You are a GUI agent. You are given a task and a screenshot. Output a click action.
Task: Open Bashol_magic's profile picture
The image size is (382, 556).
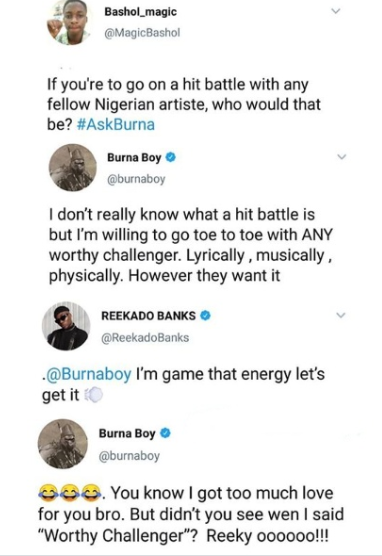[x=71, y=21]
